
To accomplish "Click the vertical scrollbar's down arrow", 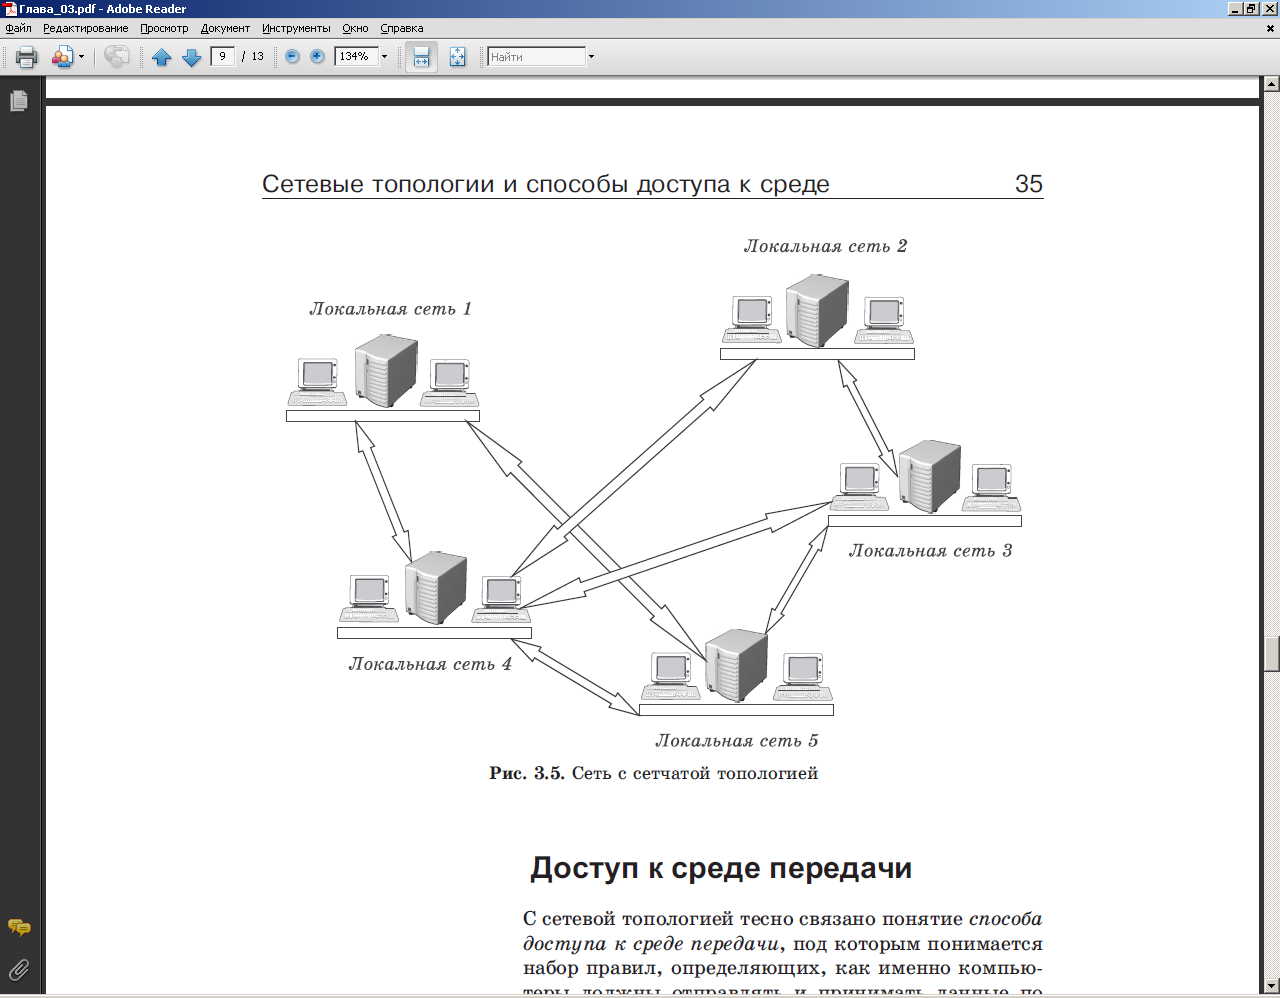I will pos(1271,986).
